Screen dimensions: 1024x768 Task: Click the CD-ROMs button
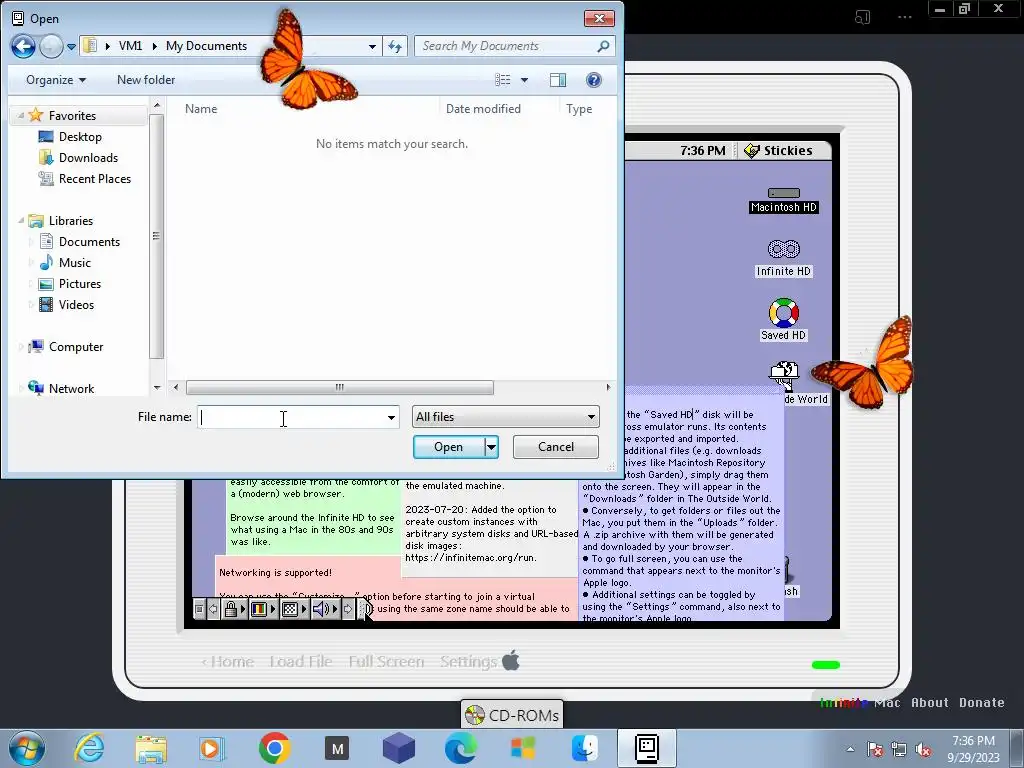pos(512,715)
